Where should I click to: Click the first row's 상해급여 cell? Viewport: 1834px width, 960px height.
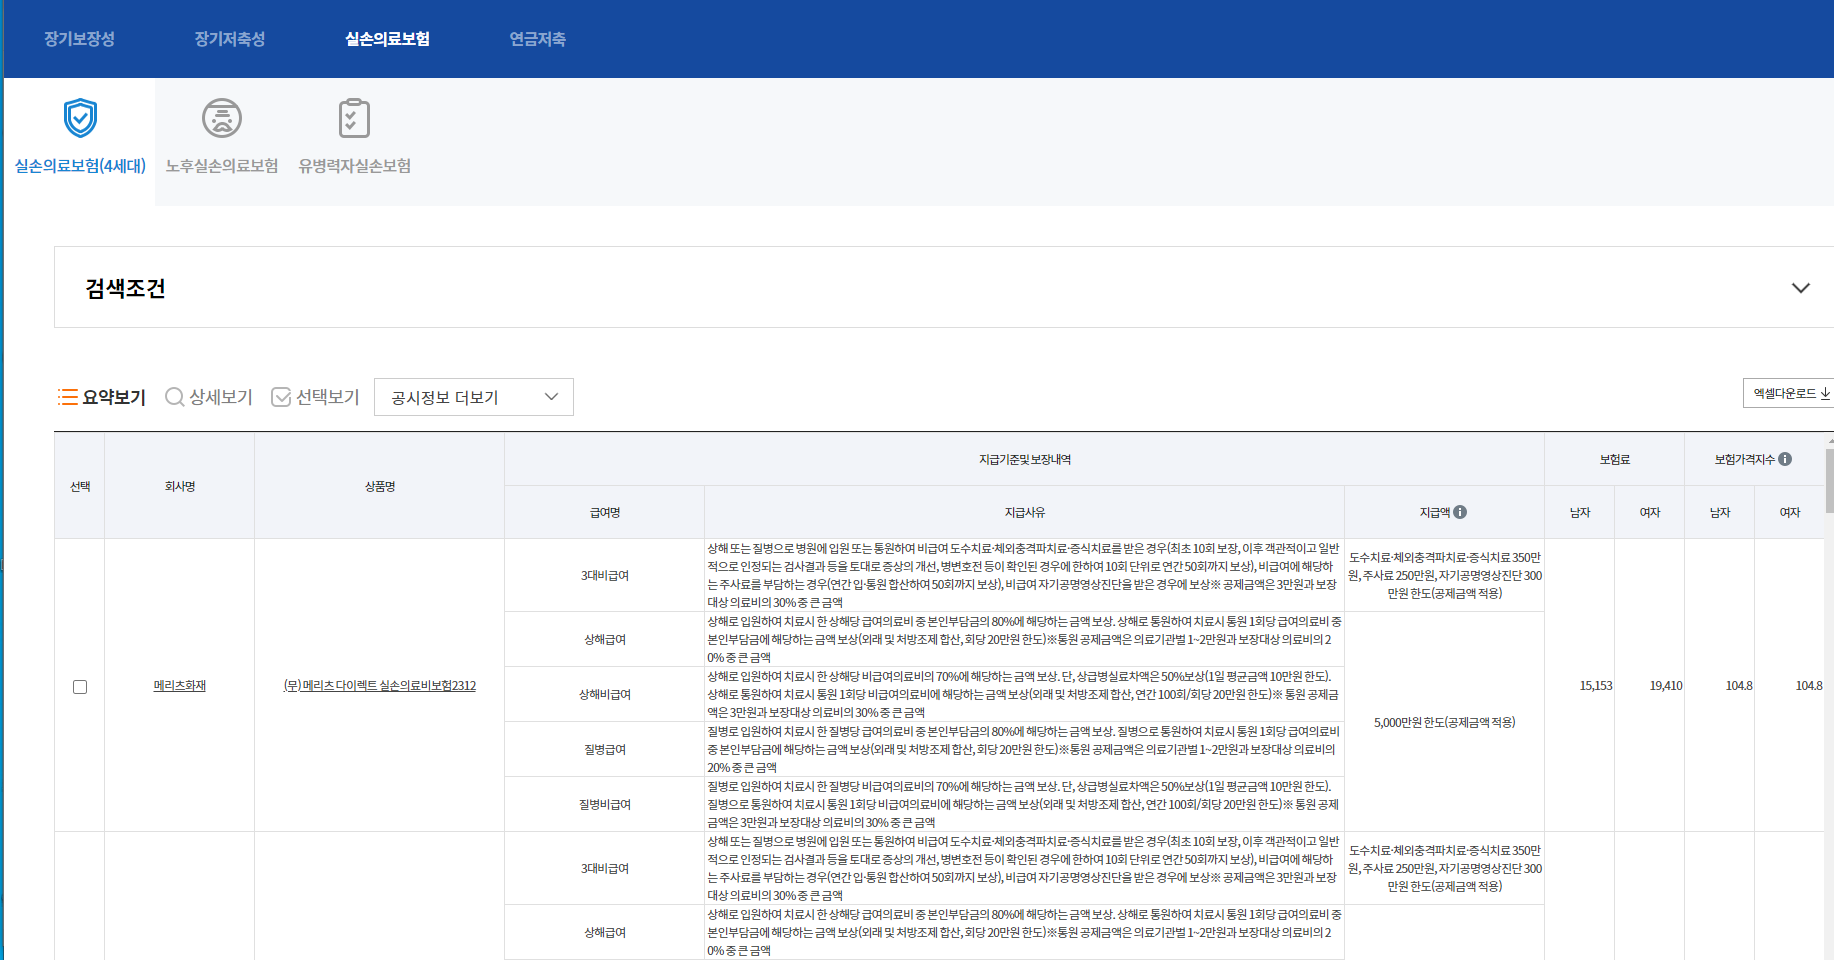click(x=605, y=640)
